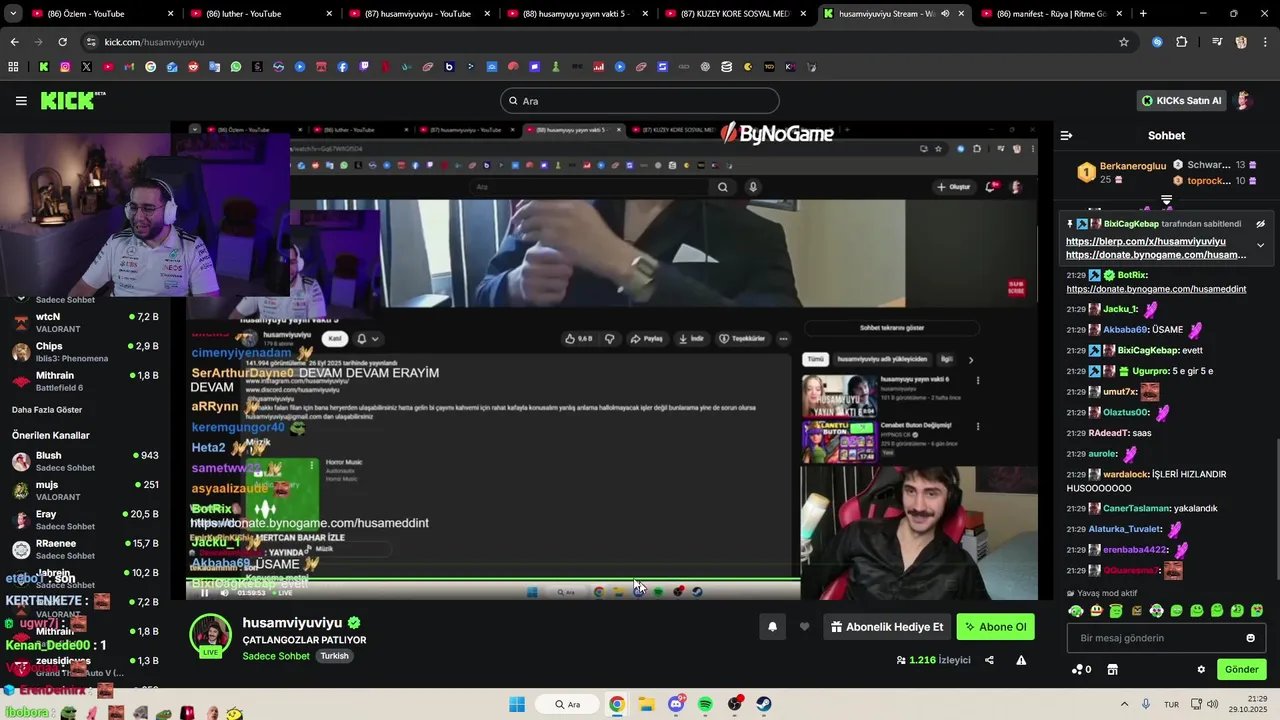Open the user profile avatar menu
Viewport: 1280px width, 720px height.
coord(1243,100)
